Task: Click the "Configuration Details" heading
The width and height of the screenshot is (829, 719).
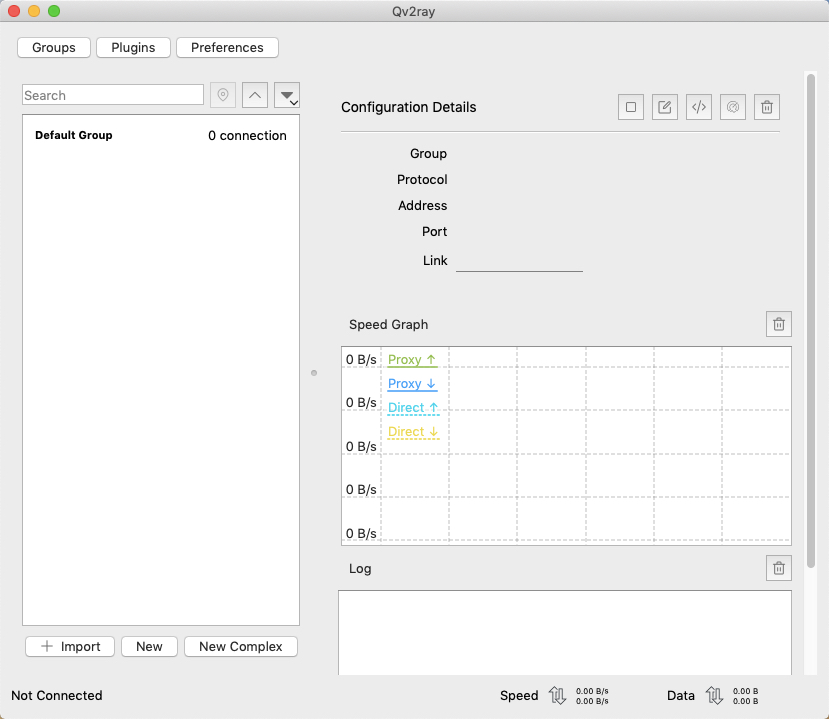Action: pos(409,107)
